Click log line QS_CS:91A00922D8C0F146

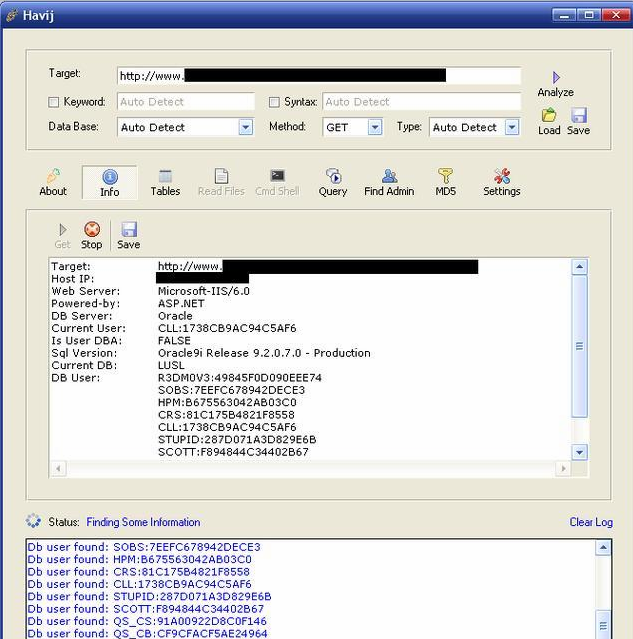pos(147,621)
